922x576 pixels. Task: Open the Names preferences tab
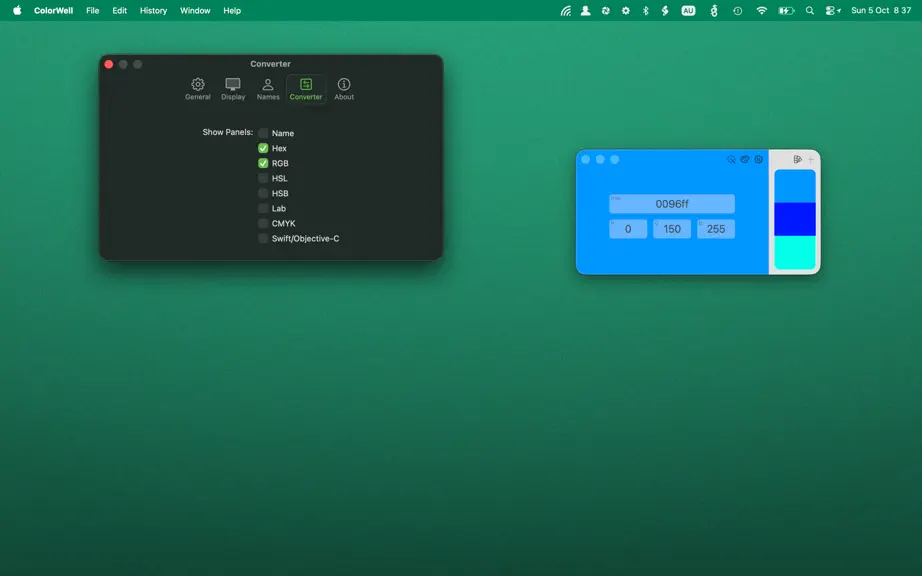click(x=268, y=89)
